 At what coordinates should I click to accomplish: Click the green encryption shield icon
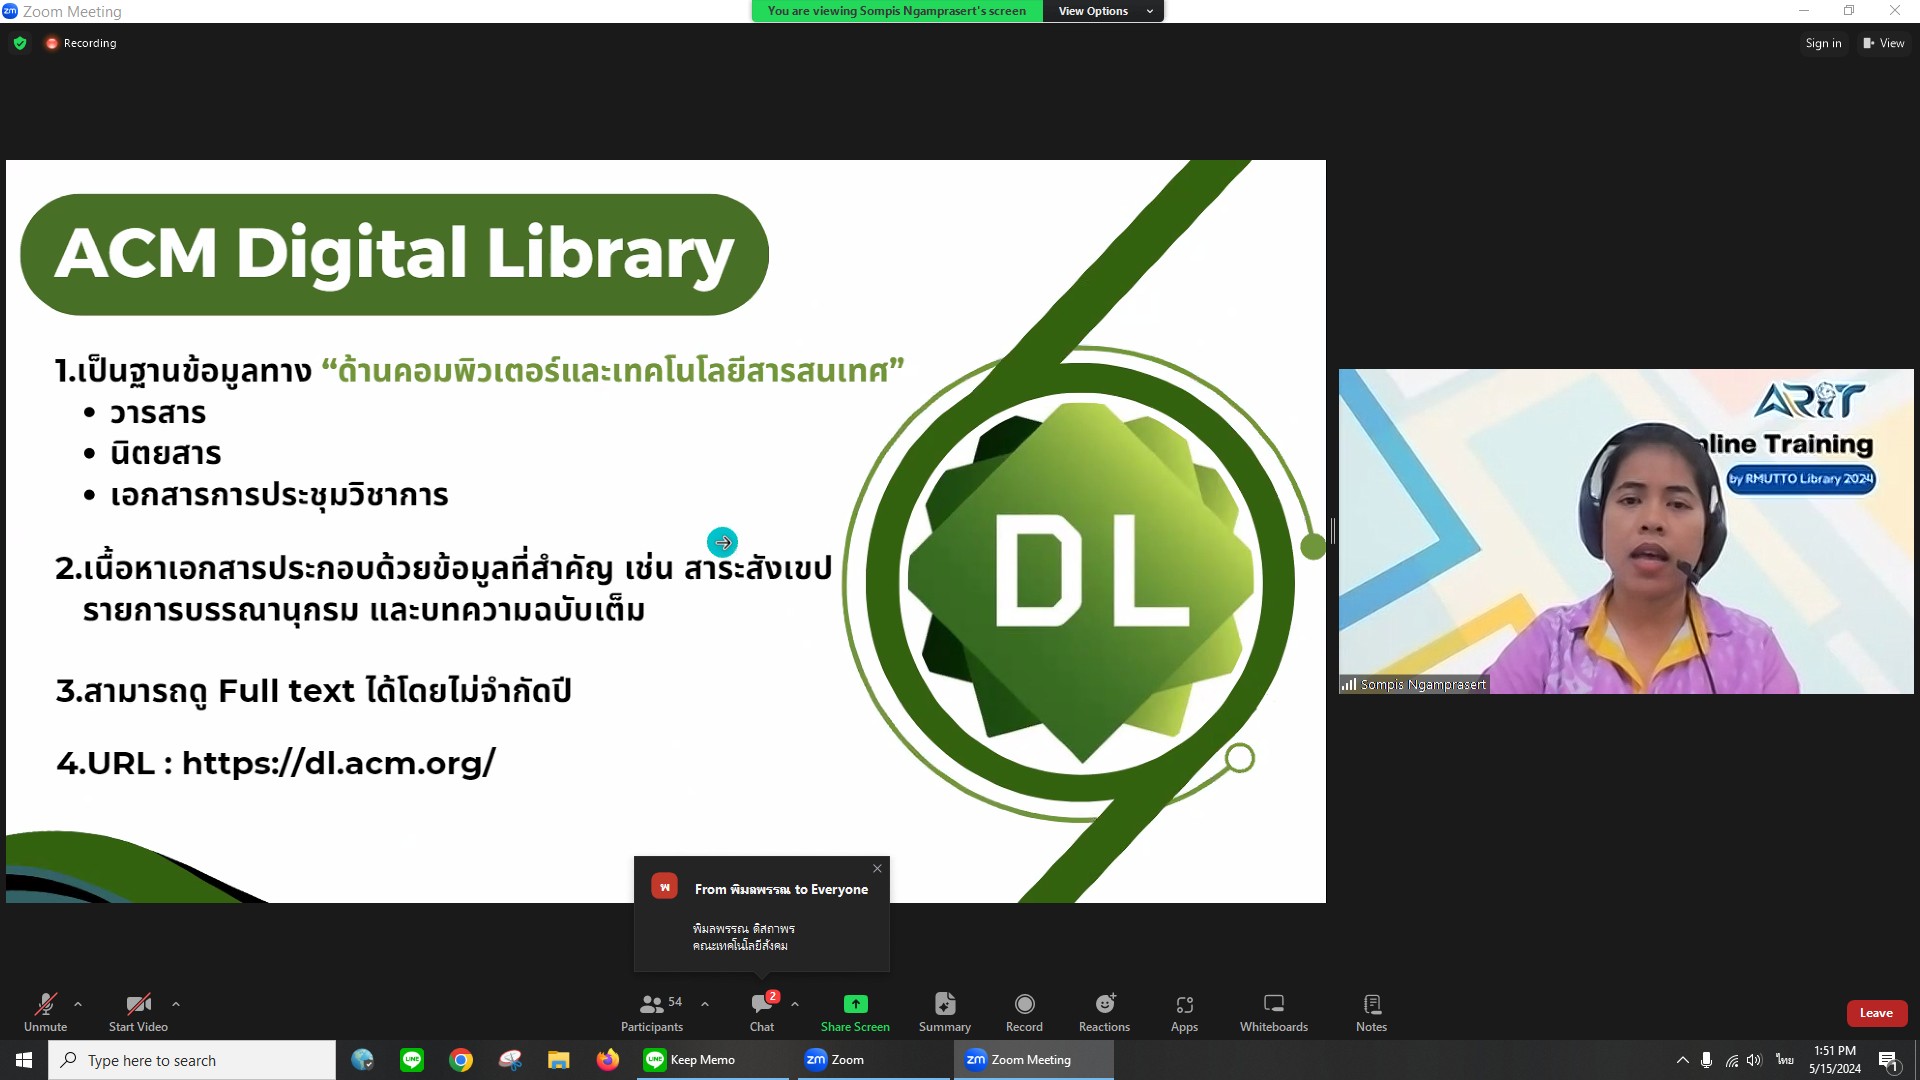[20, 43]
